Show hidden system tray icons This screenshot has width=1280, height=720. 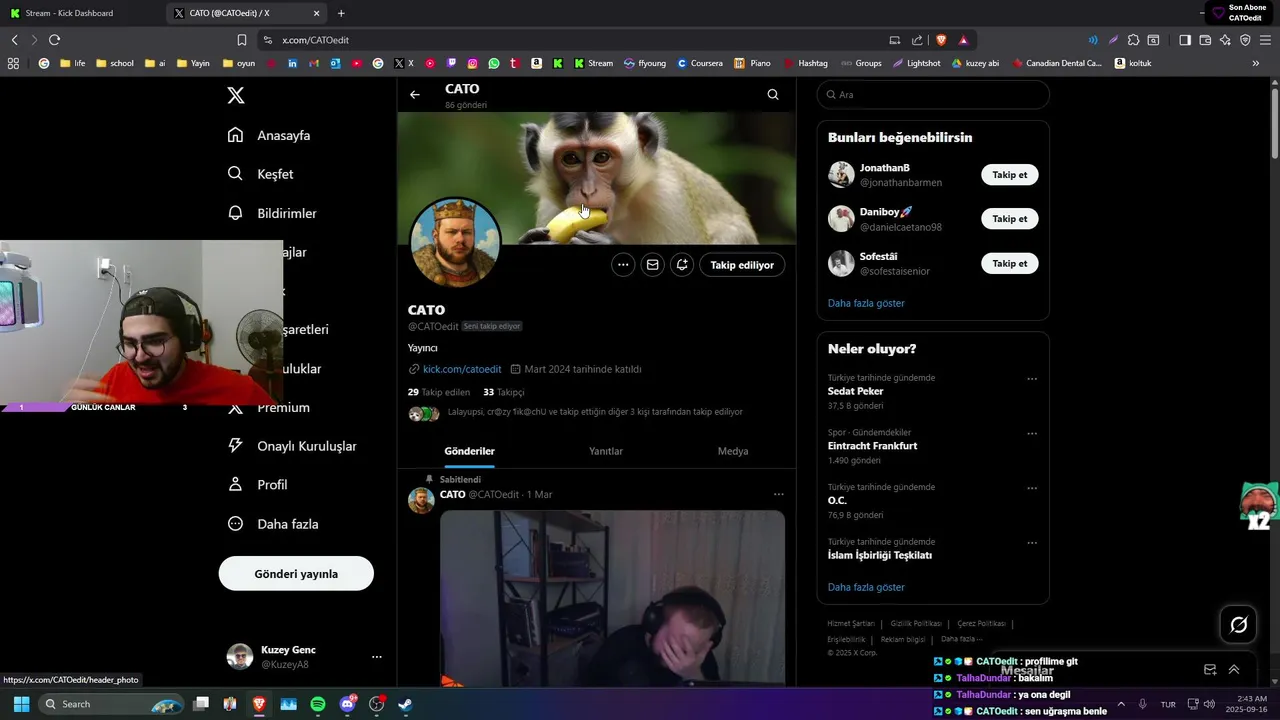coord(1121,704)
